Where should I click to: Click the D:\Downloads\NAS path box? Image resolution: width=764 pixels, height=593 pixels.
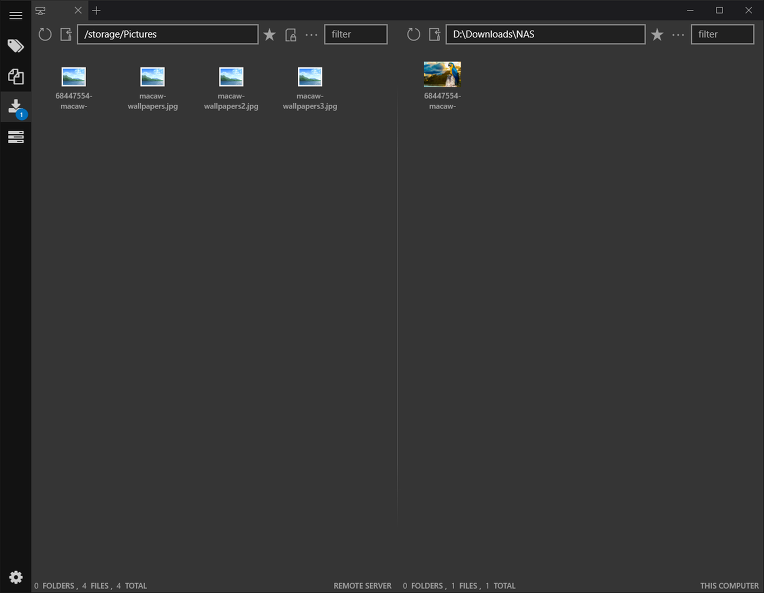click(x=545, y=35)
